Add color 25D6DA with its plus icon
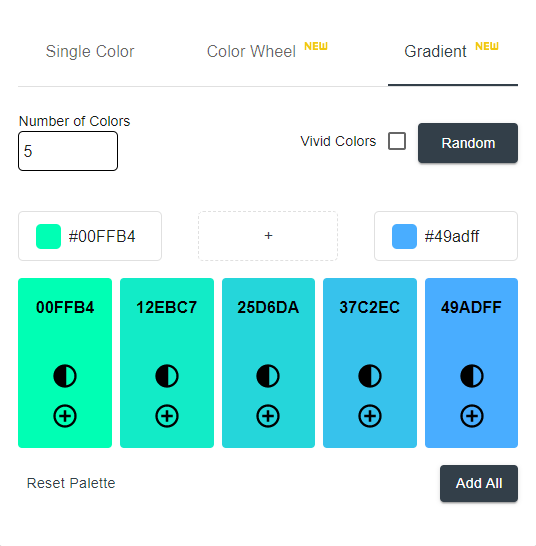Screen dimensions: 536x546 (268, 416)
